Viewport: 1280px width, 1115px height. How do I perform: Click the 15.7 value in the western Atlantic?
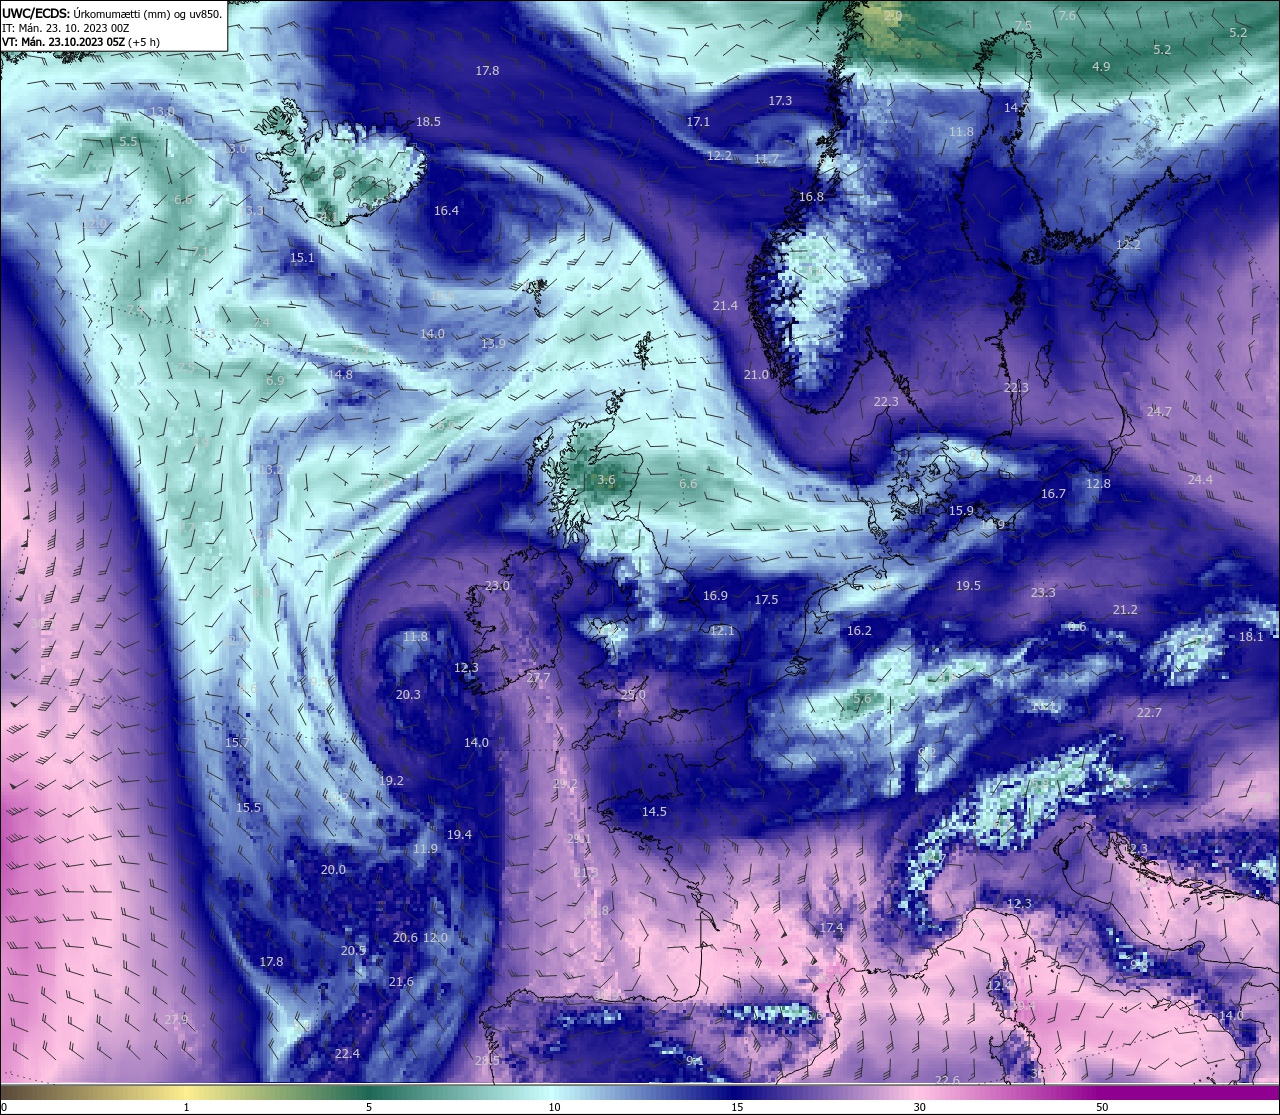point(237,742)
